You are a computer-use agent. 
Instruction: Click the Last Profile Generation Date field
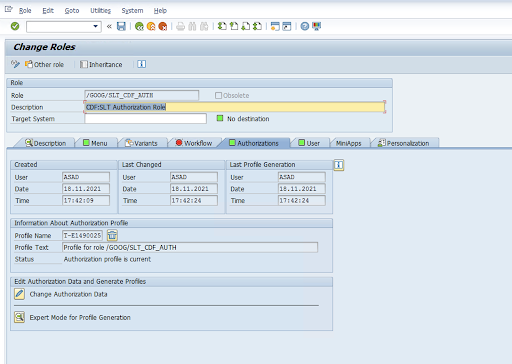[302, 189]
